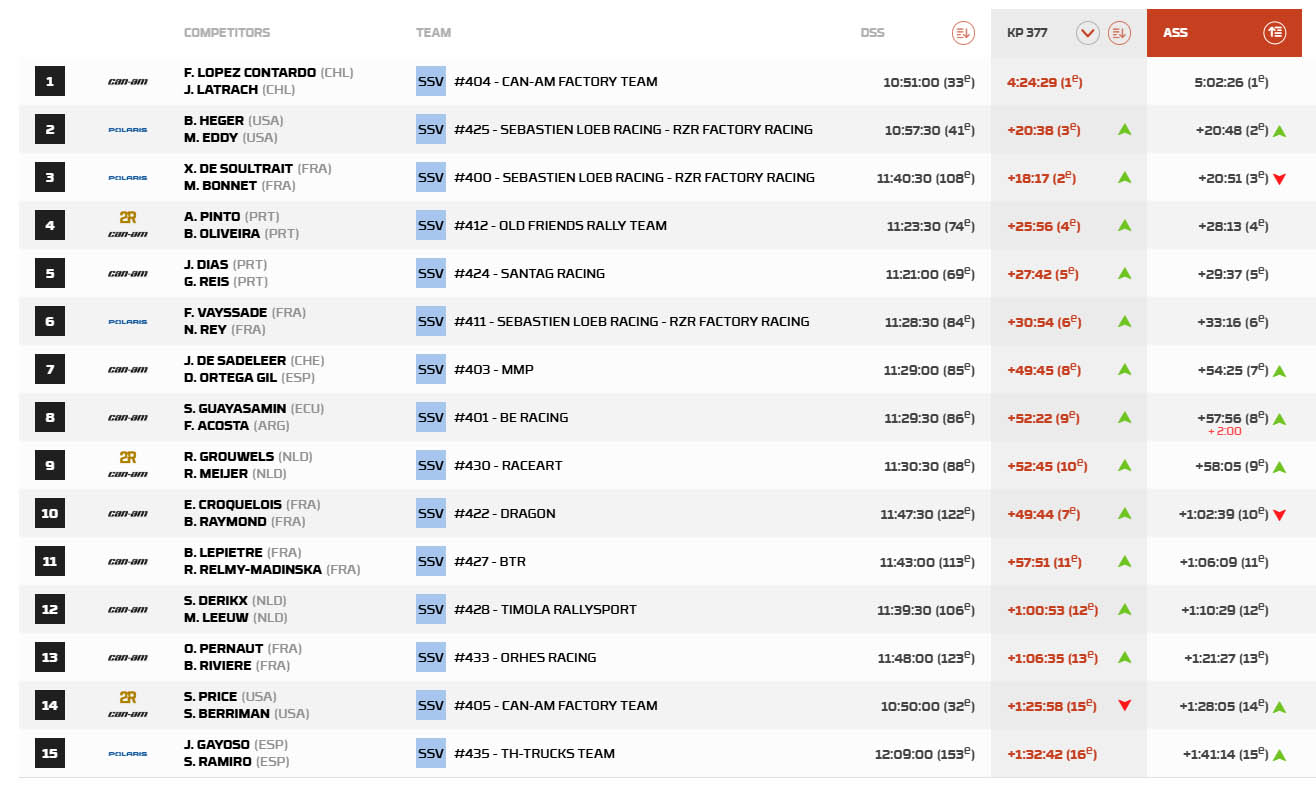Click the green up arrow beside +20:48 ASS time
This screenshot has height=796, width=1316.
click(x=1279, y=131)
